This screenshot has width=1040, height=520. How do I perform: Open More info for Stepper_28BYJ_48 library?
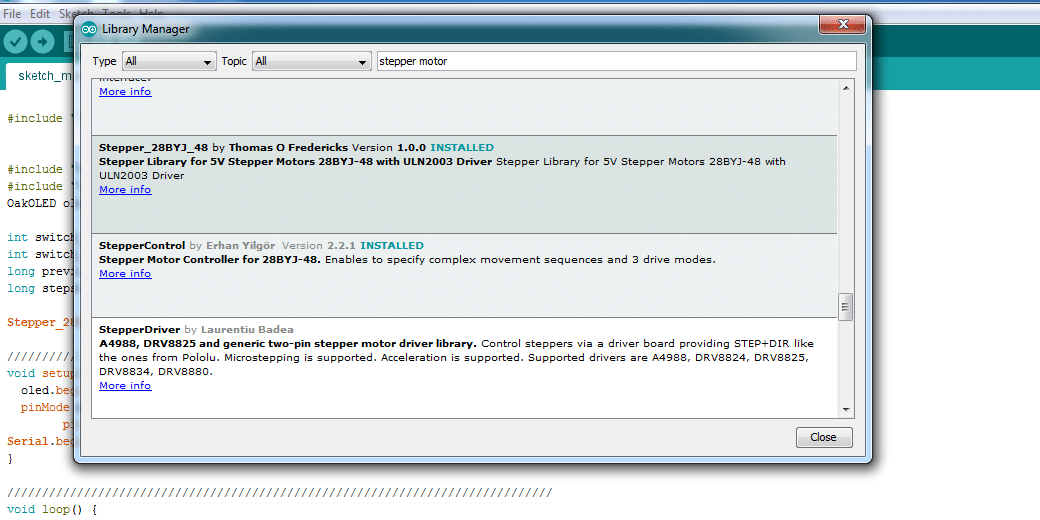tap(125, 190)
